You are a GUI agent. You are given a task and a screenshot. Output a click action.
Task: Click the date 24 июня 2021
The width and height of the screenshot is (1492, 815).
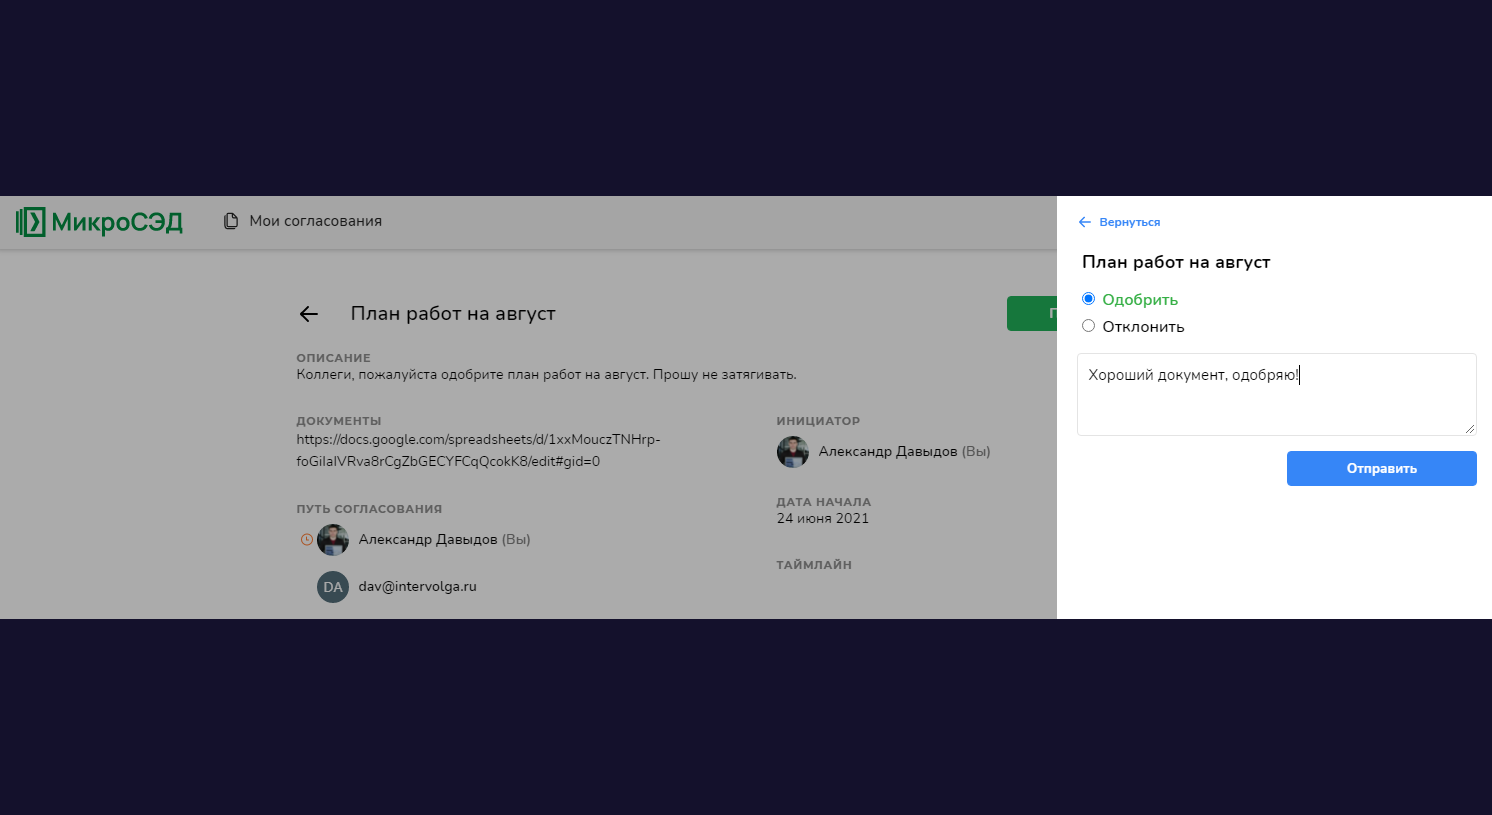pos(823,519)
